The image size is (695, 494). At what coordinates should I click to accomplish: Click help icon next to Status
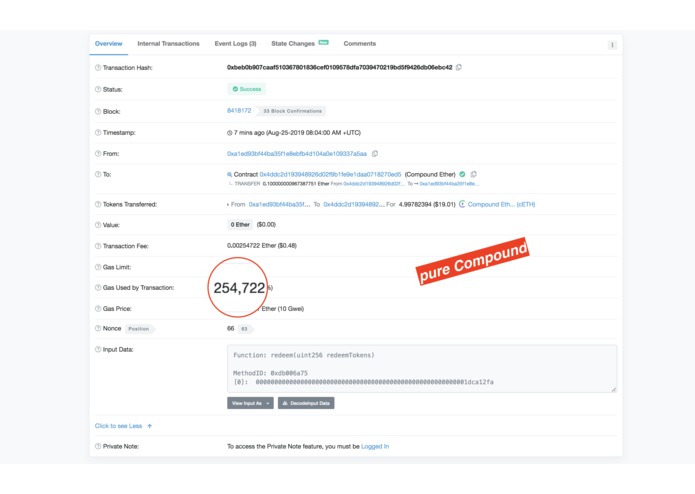pos(98,89)
